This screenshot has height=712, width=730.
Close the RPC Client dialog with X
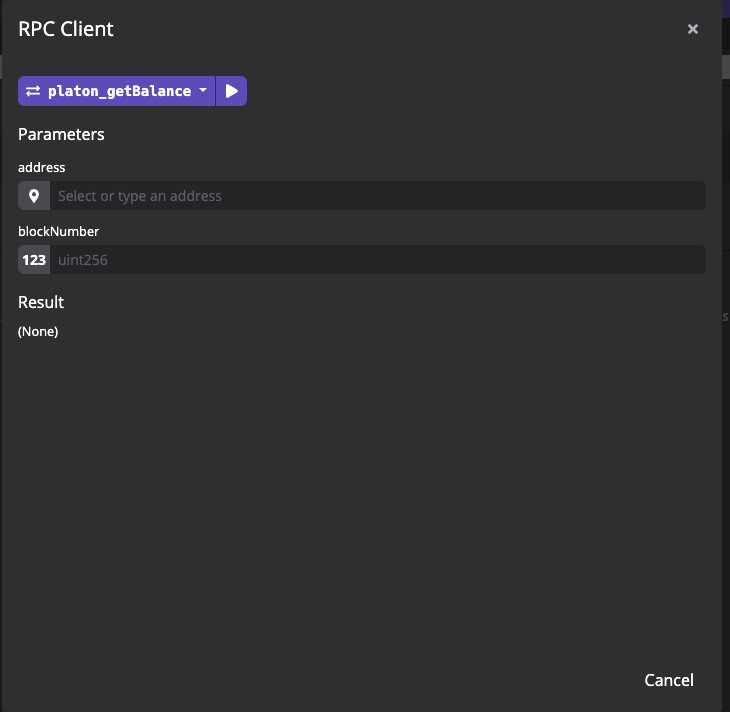tap(692, 29)
